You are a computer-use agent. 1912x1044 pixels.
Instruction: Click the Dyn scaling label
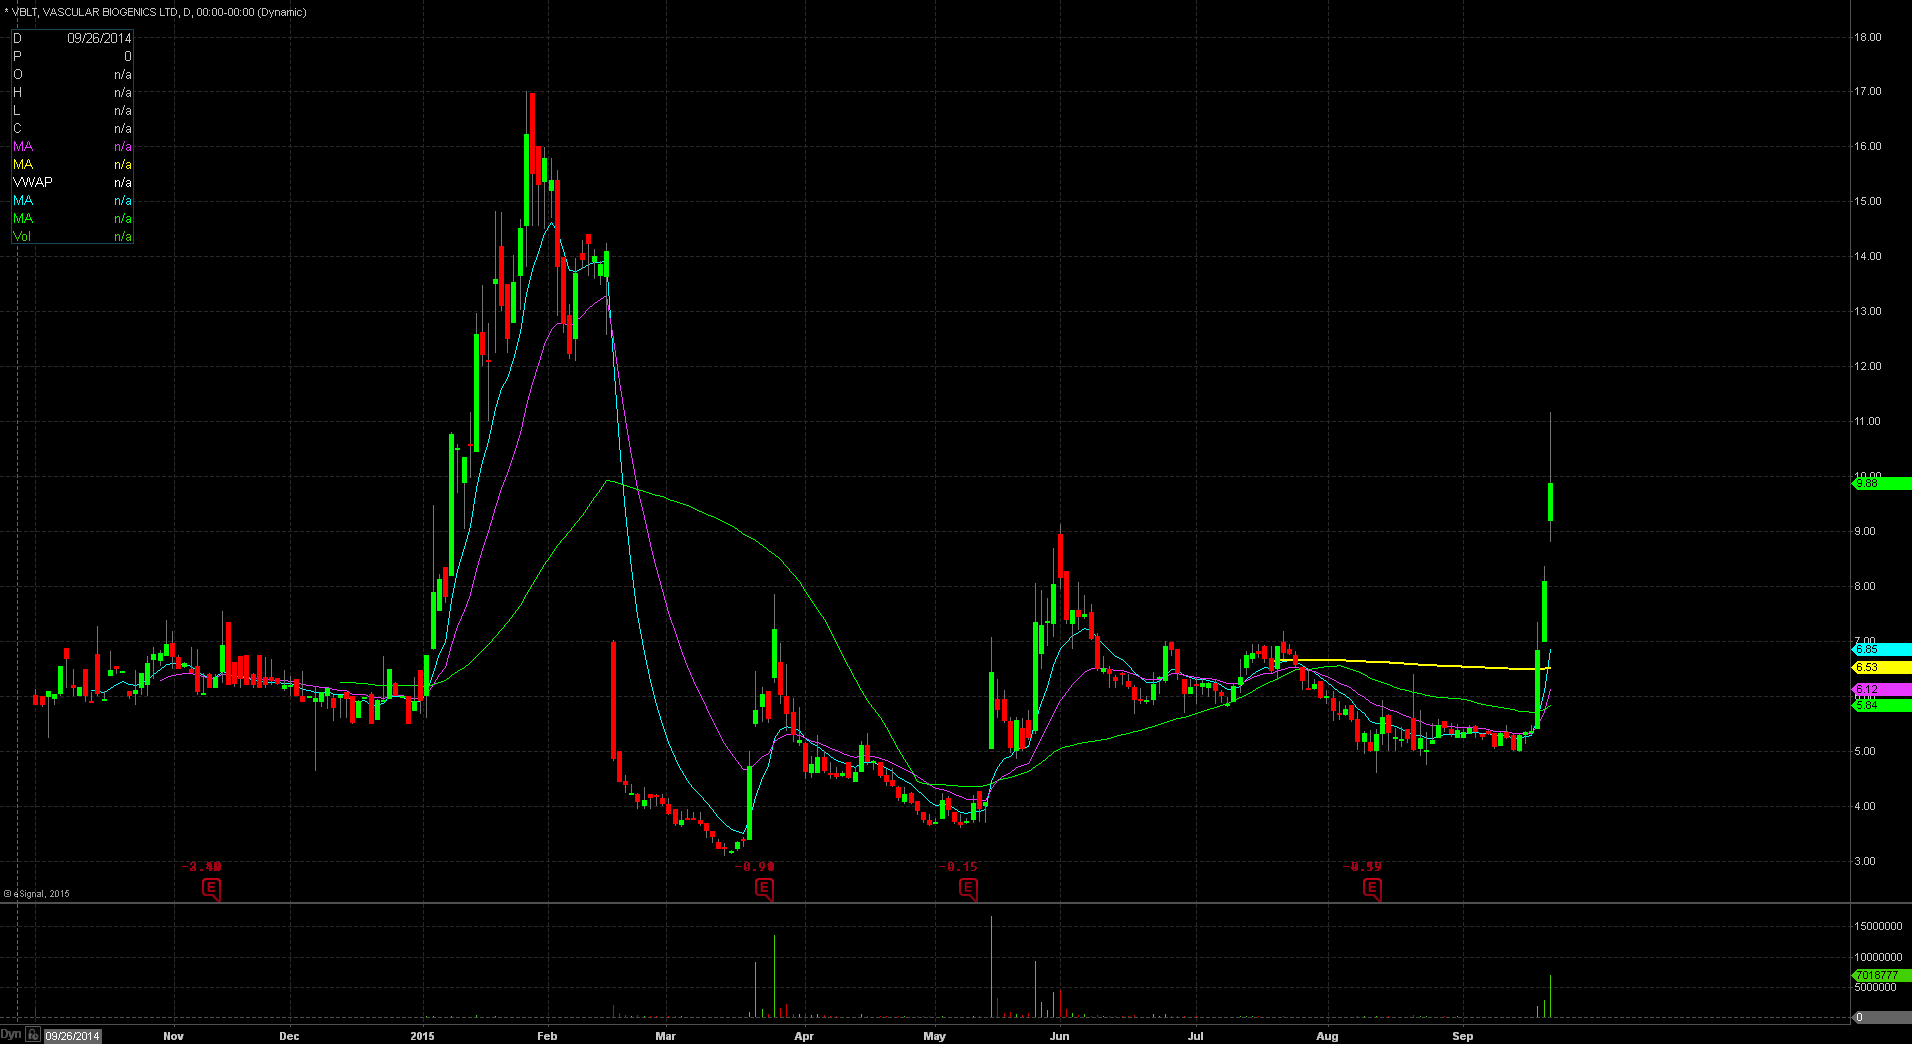coord(11,1035)
